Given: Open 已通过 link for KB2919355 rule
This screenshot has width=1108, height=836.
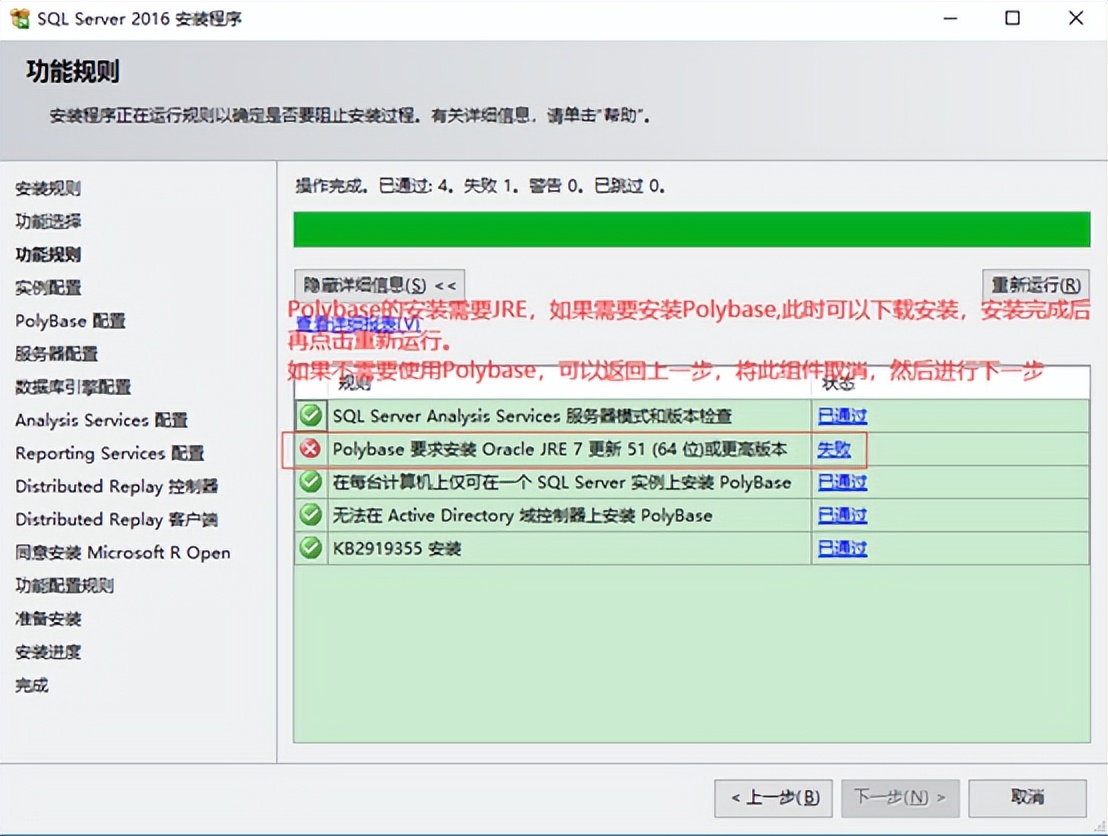Looking at the screenshot, I should (842, 548).
